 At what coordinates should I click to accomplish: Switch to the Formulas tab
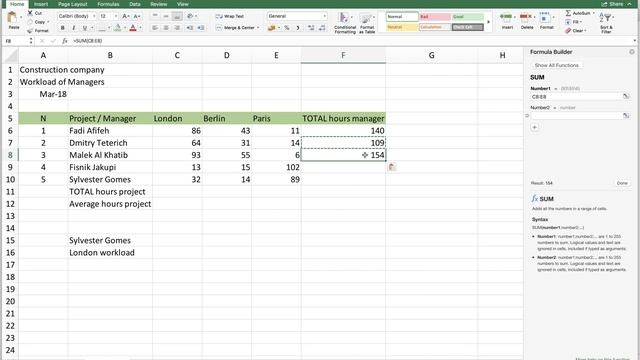point(108,4)
